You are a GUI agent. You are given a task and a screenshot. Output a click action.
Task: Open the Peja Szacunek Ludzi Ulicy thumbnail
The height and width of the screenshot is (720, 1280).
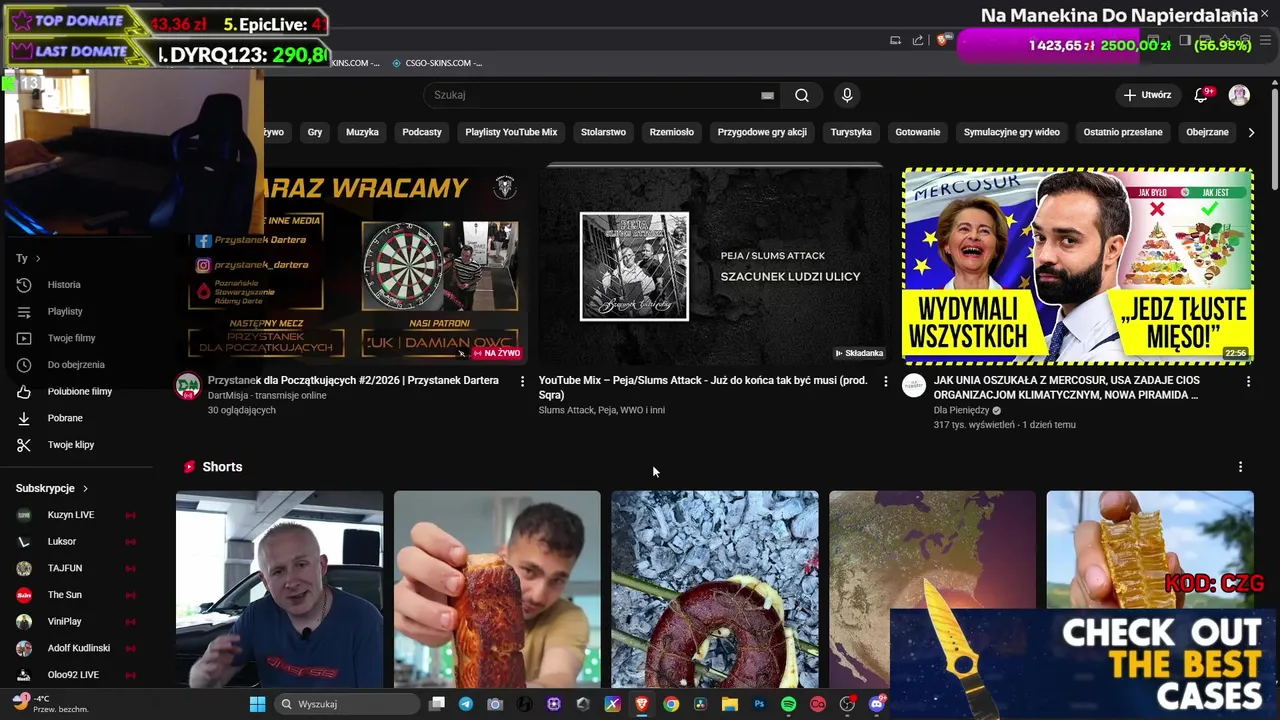point(711,265)
